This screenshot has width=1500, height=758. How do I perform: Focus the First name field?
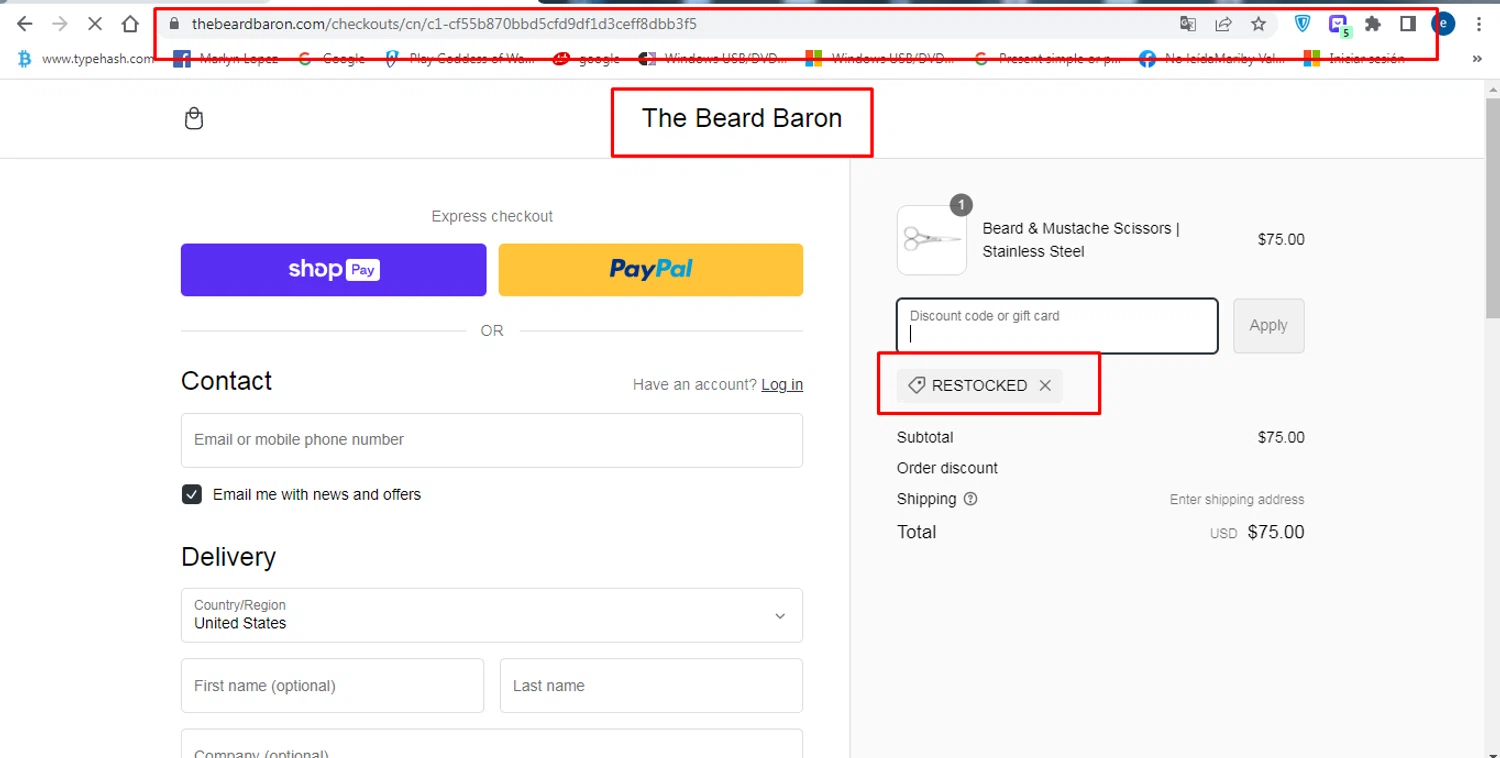332,686
